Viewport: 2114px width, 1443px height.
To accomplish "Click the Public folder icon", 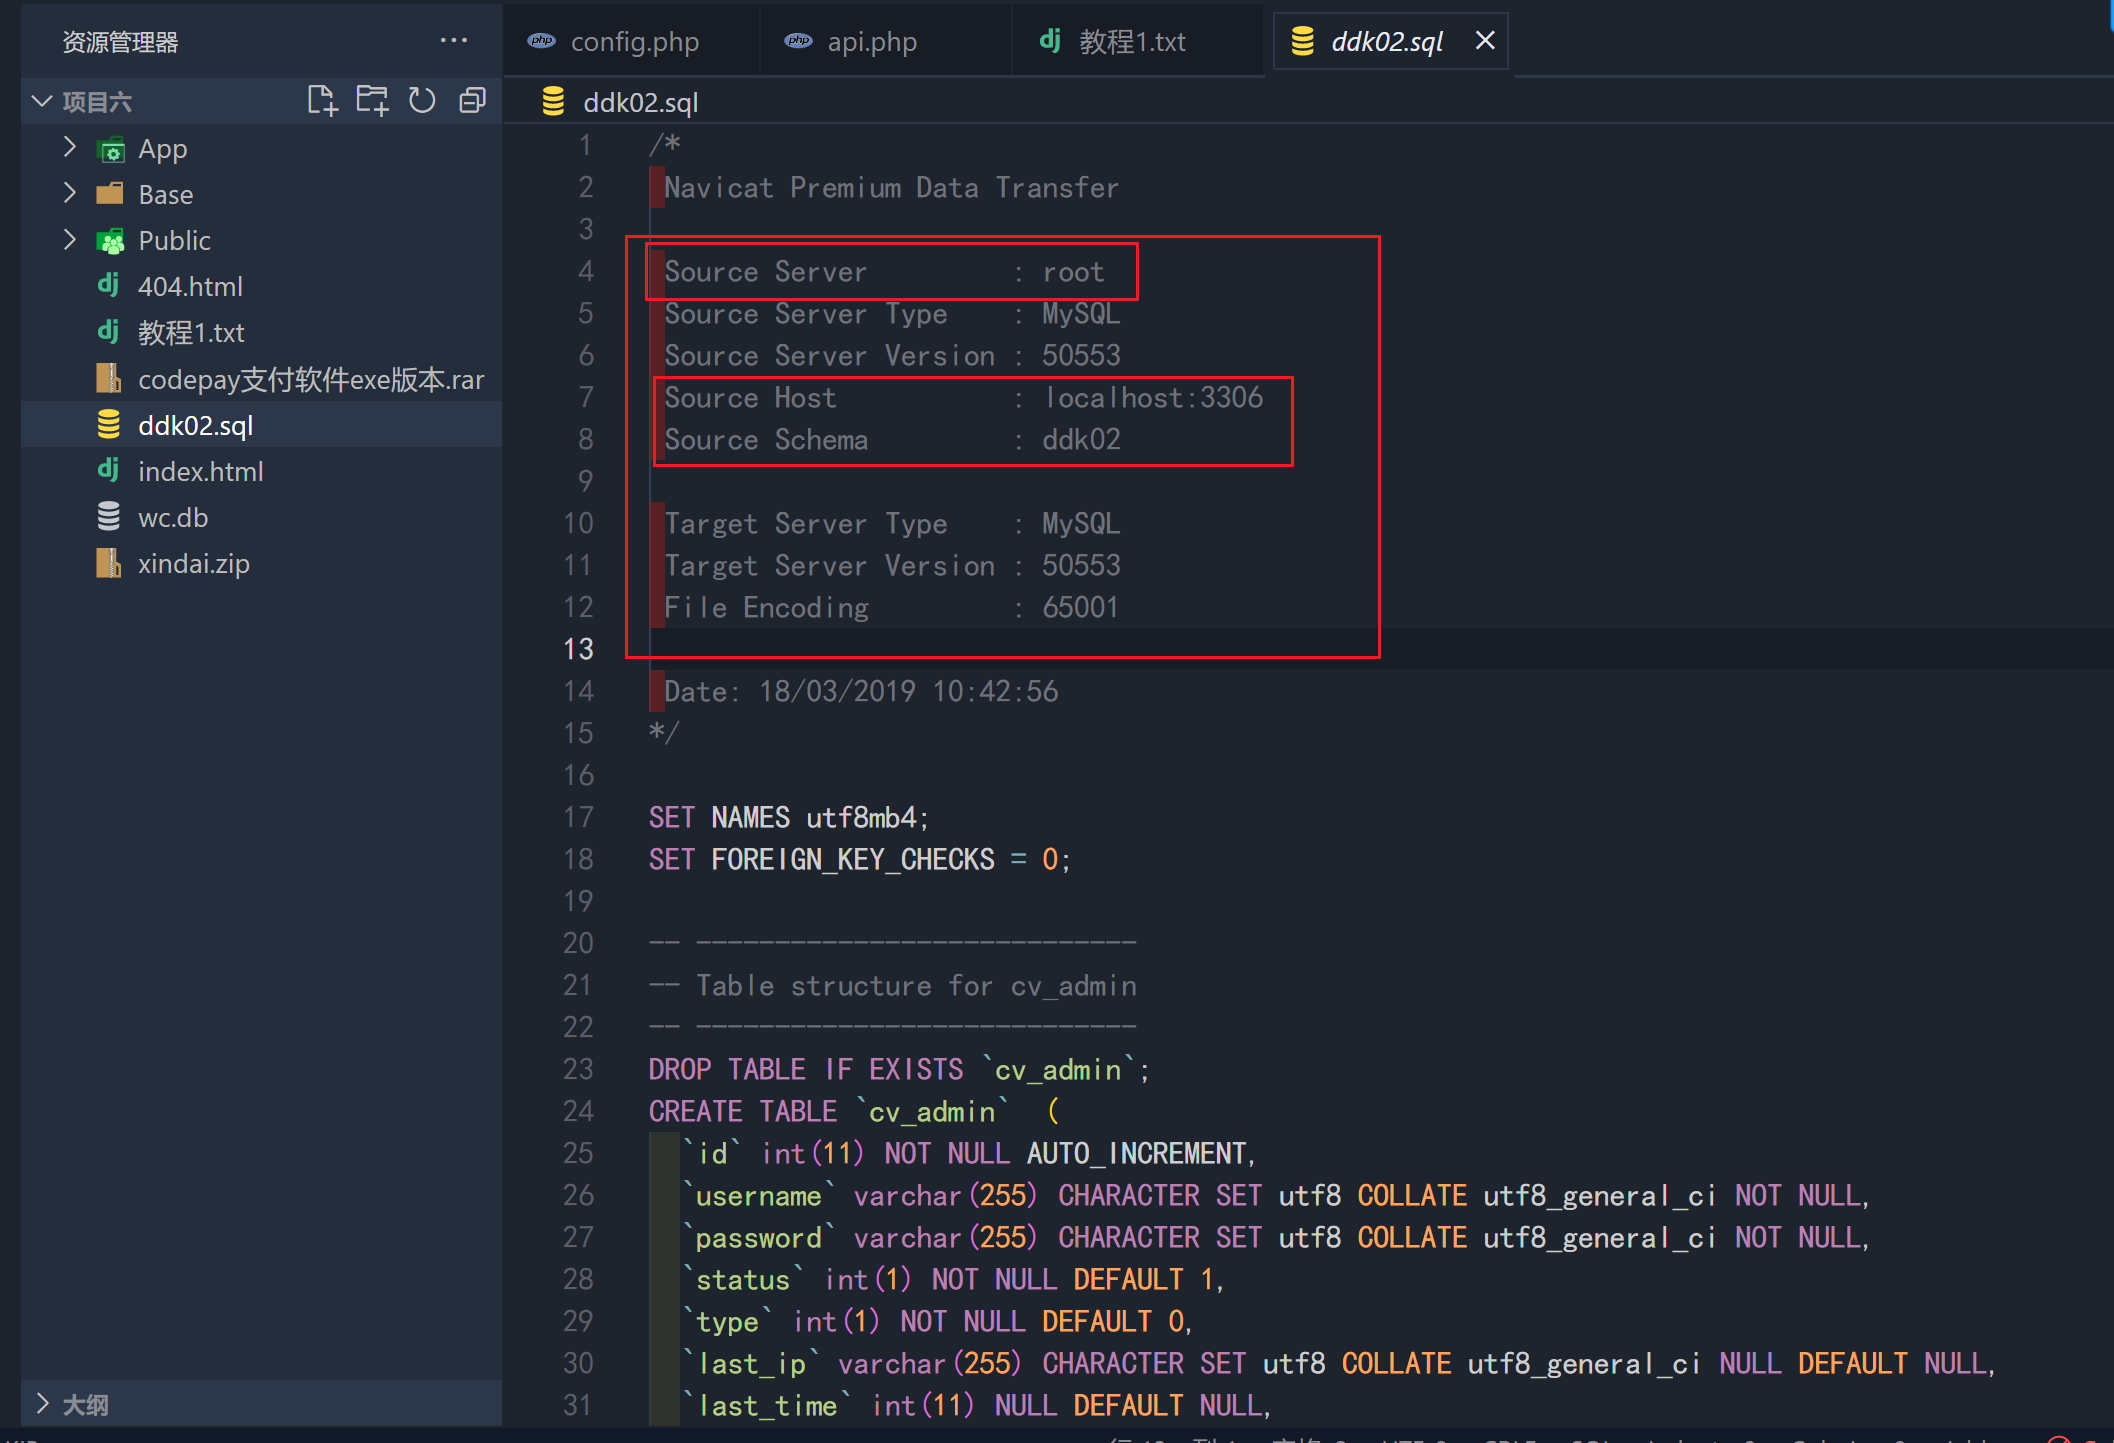I will (x=110, y=241).
